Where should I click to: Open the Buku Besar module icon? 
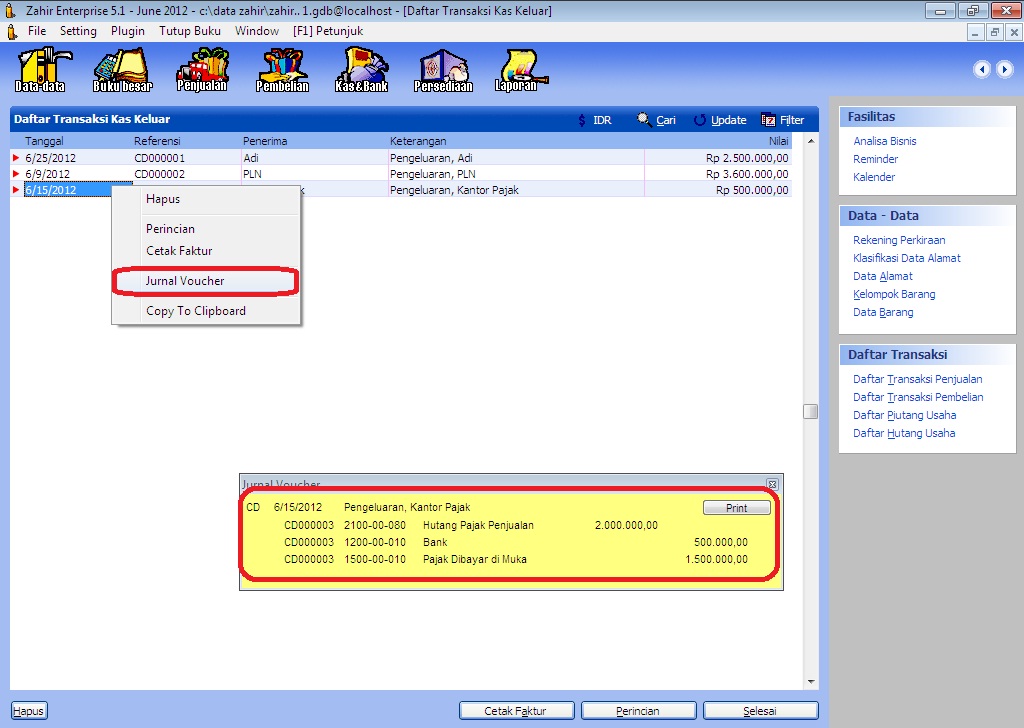[x=120, y=70]
